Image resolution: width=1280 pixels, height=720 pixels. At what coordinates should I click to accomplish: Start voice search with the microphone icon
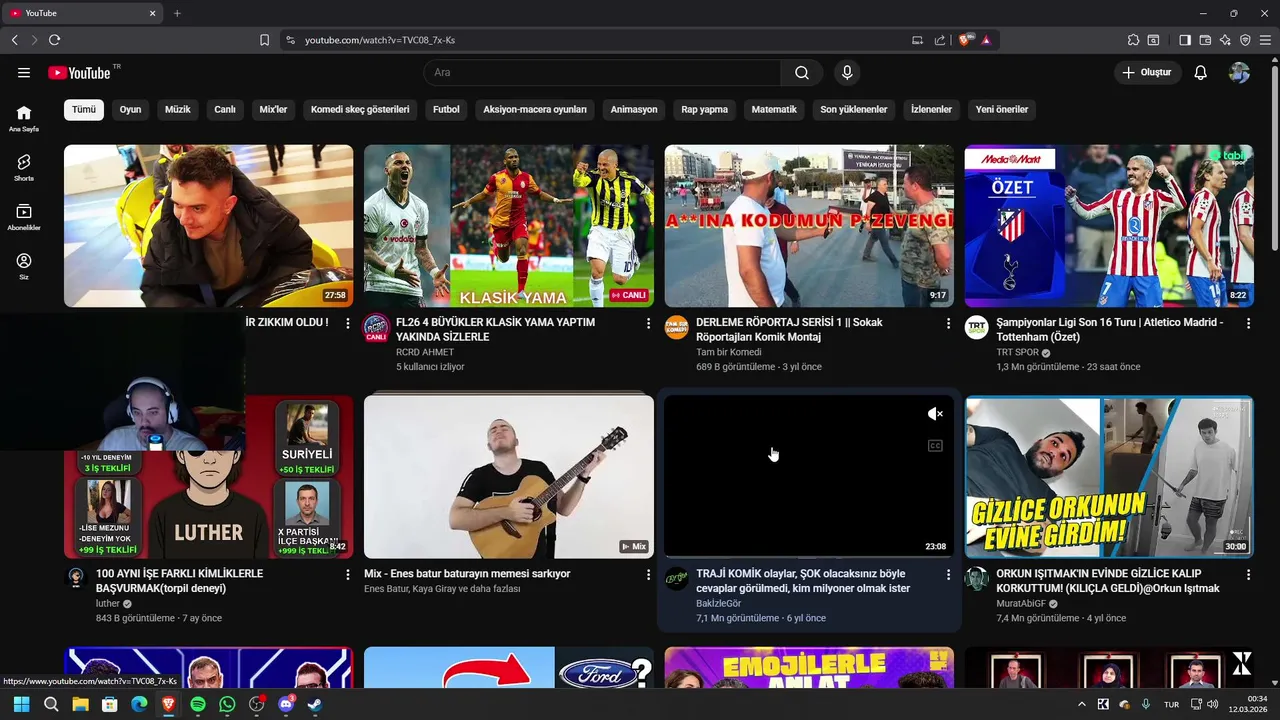pyautogui.click(x=847, y=72)
